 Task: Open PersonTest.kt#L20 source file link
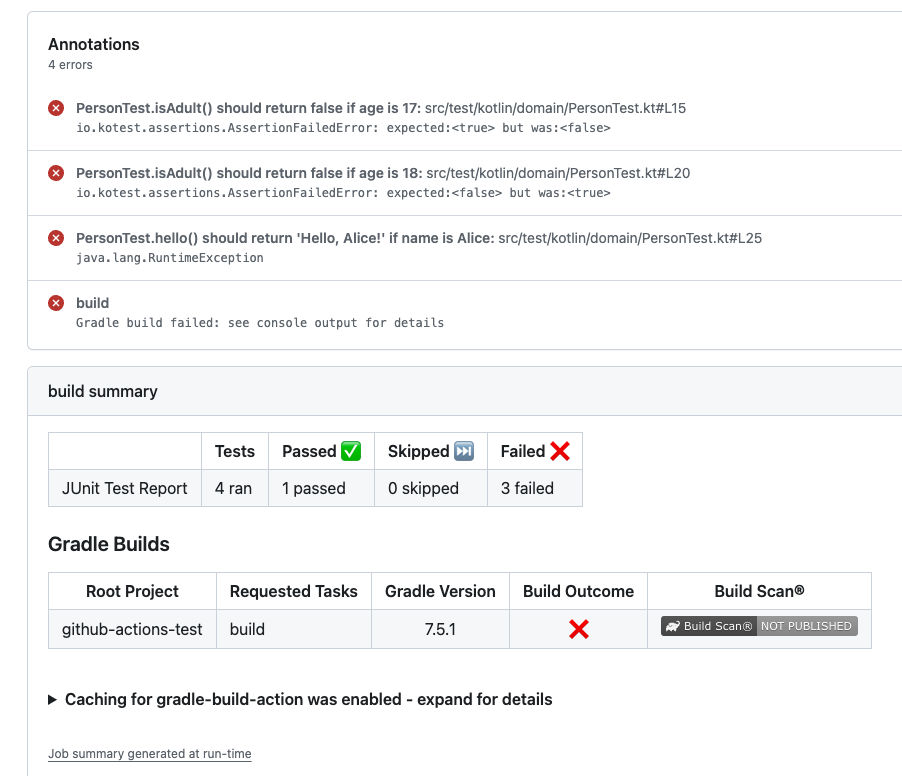click(558, 173)
